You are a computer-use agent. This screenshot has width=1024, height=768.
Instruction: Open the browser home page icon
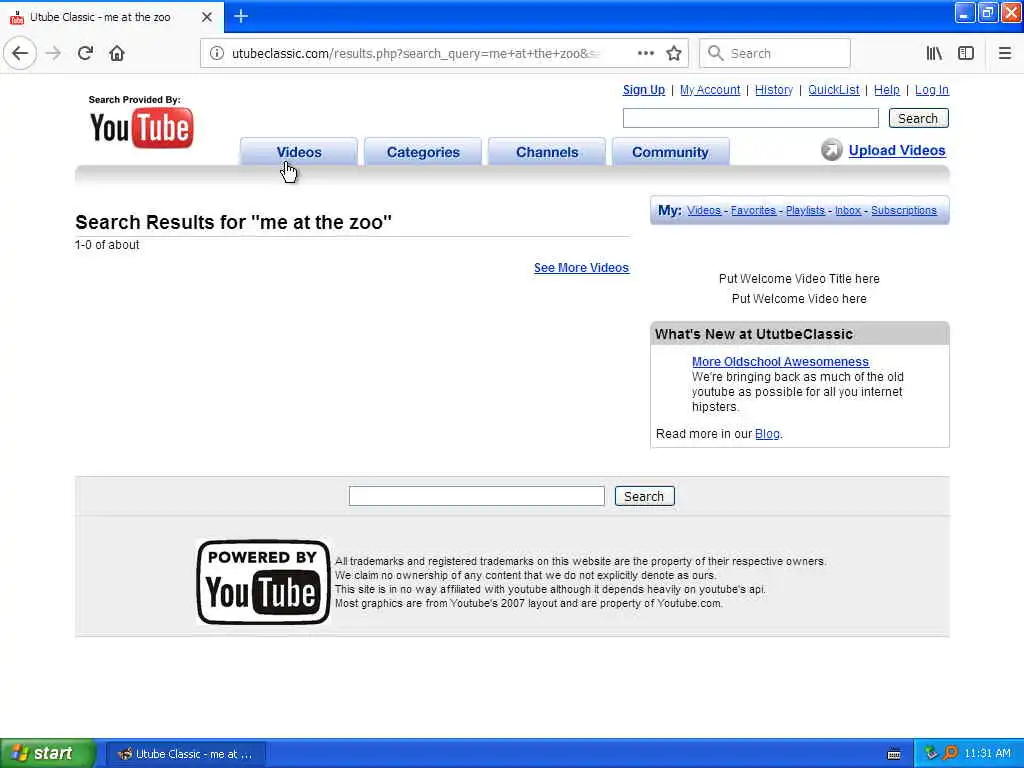point(117,53)
